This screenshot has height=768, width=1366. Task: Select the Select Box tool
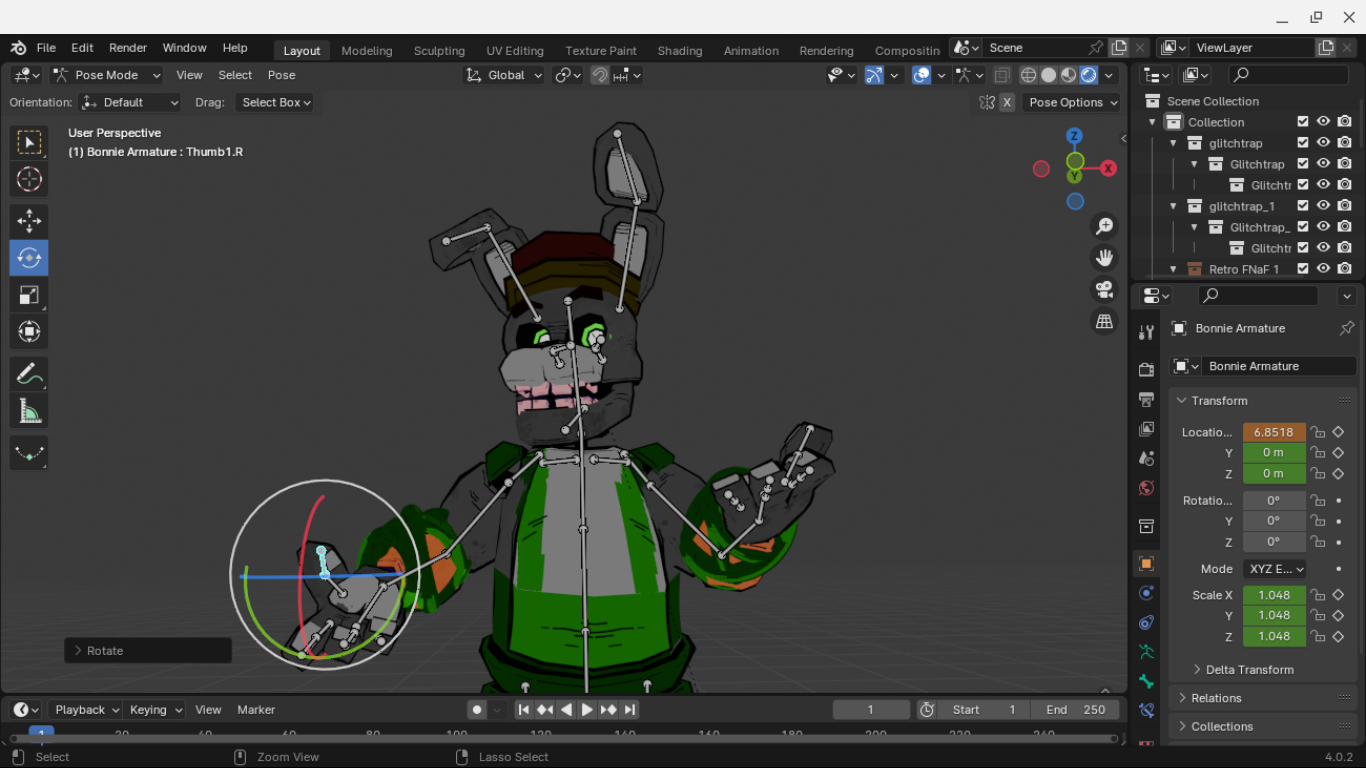tap(29, 142)
